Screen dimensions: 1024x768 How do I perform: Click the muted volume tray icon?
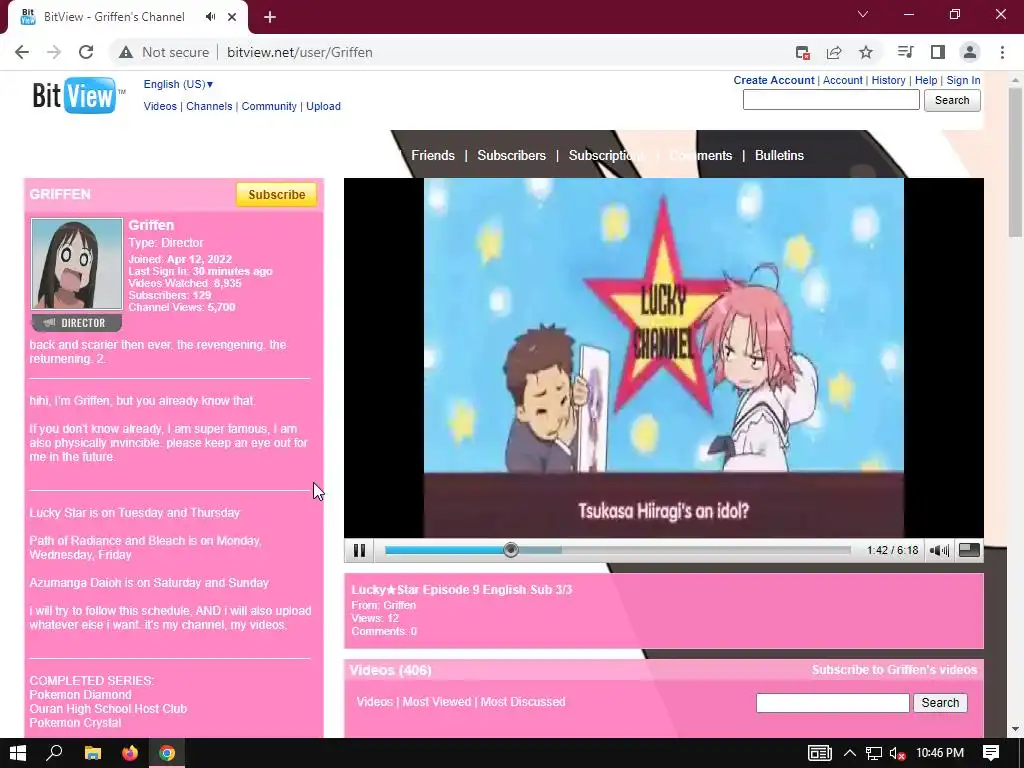(898, 753)
